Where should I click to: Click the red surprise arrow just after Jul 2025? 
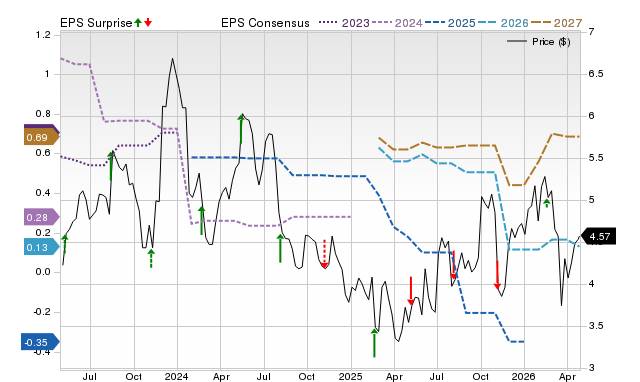(x=453, y=265)
